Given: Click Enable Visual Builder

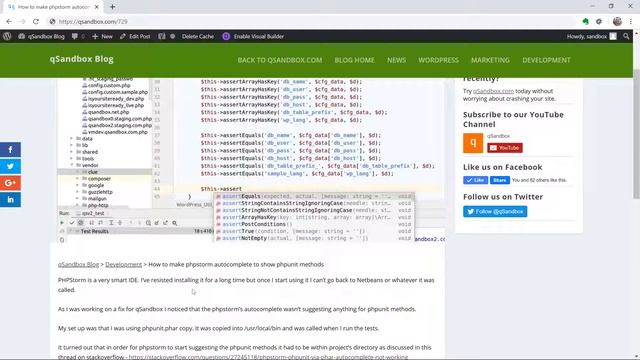Looking at the screenshot, I should [x=253, y=36].
